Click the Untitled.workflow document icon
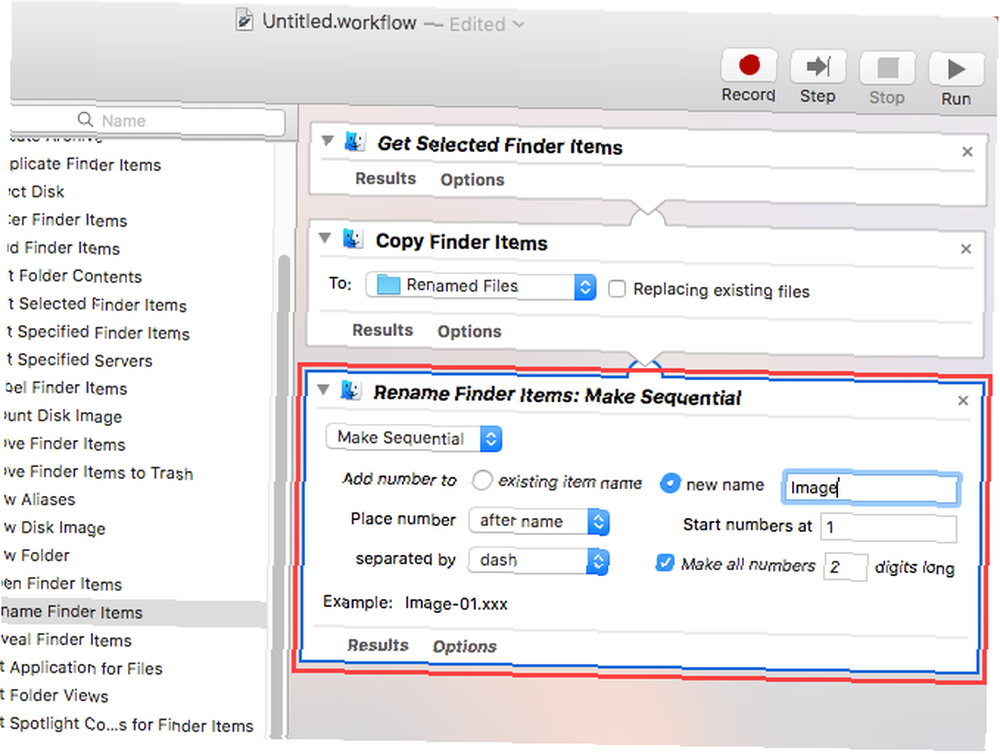 point(244,20)
